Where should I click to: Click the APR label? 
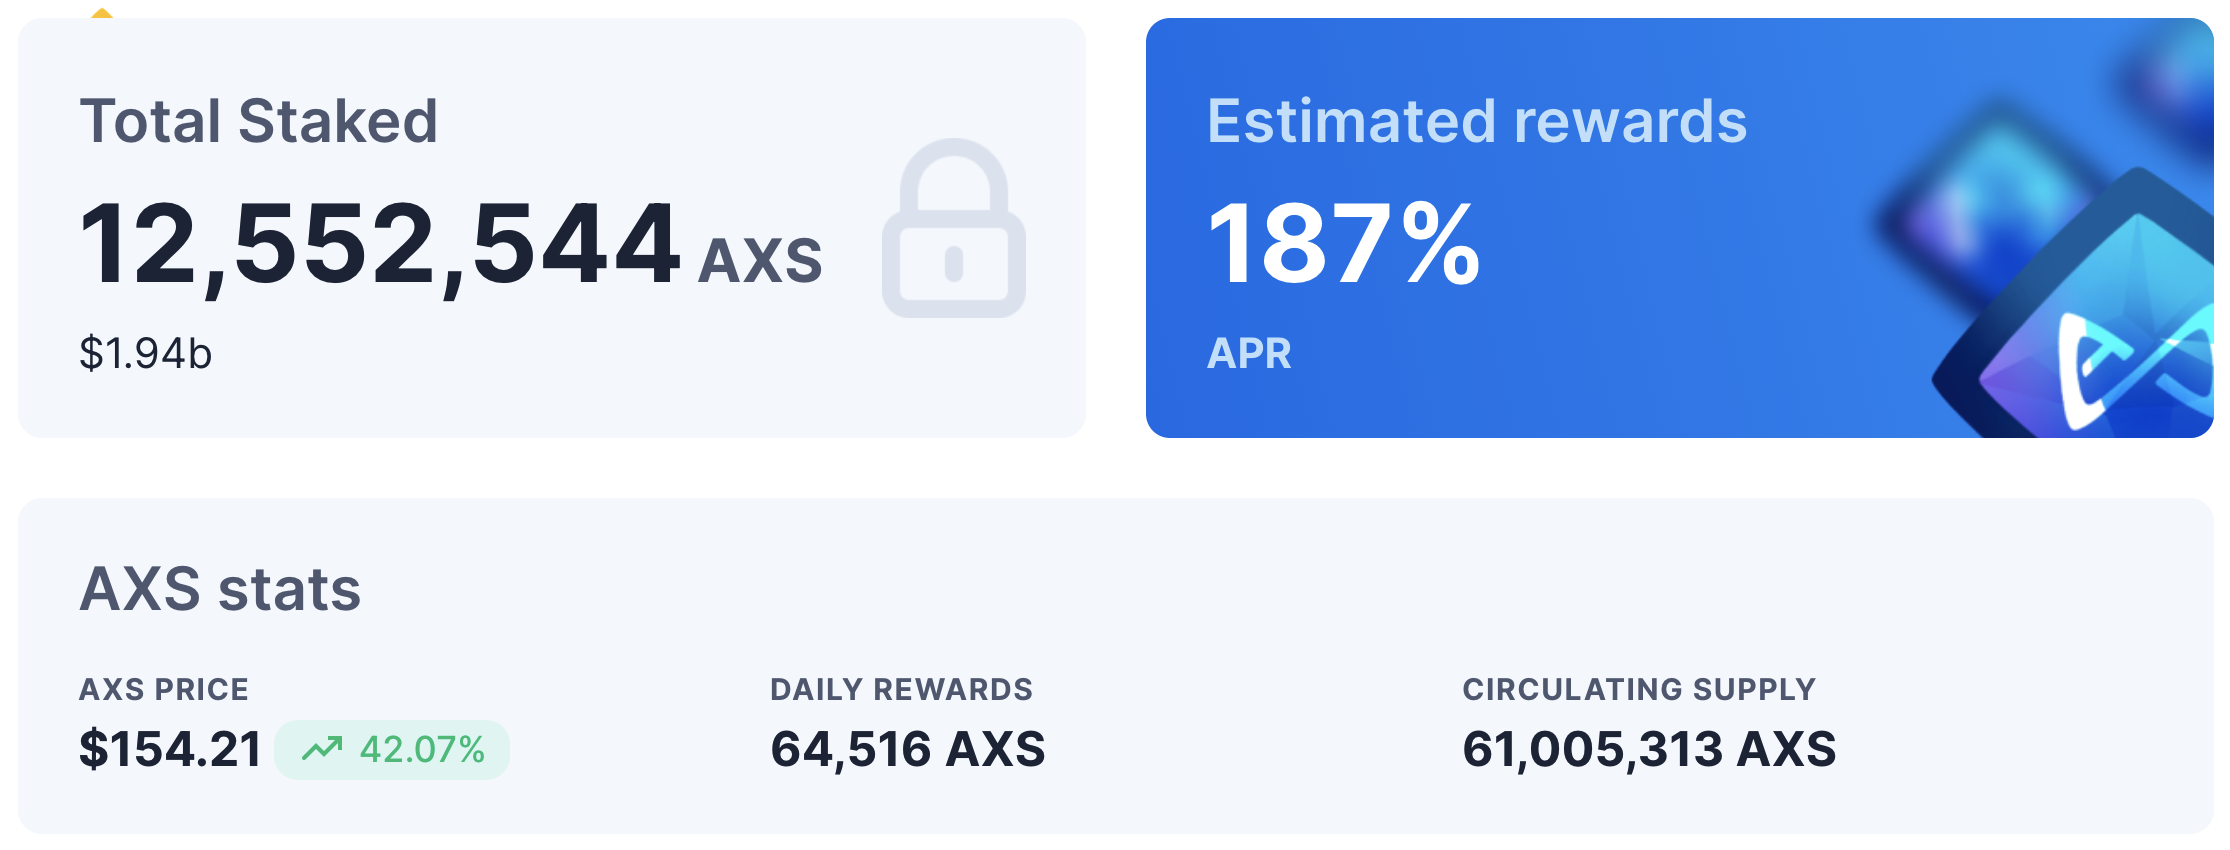tap(1250, 353)
